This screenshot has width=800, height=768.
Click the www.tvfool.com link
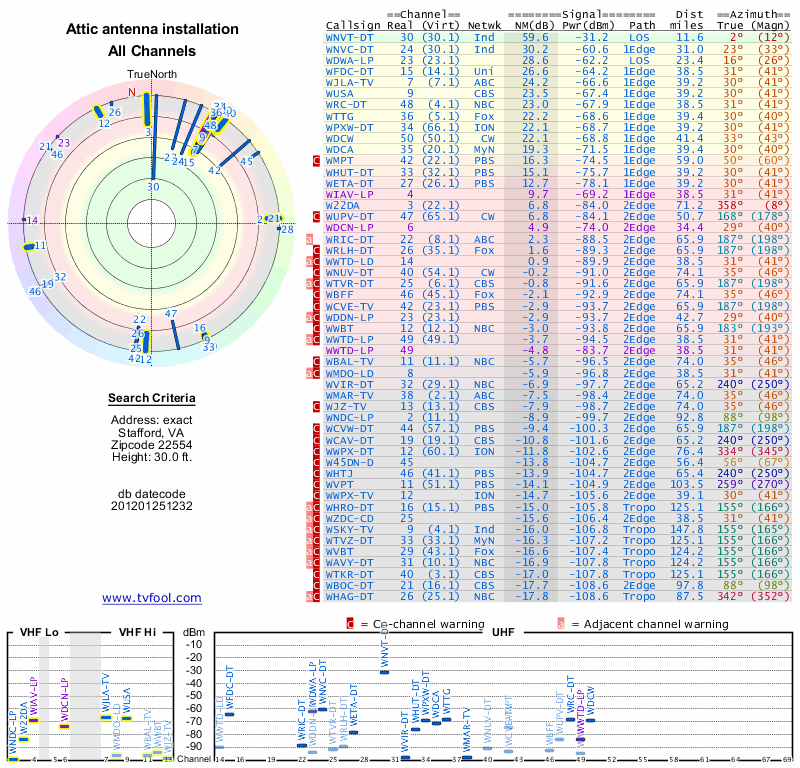(x=152, y=598)
